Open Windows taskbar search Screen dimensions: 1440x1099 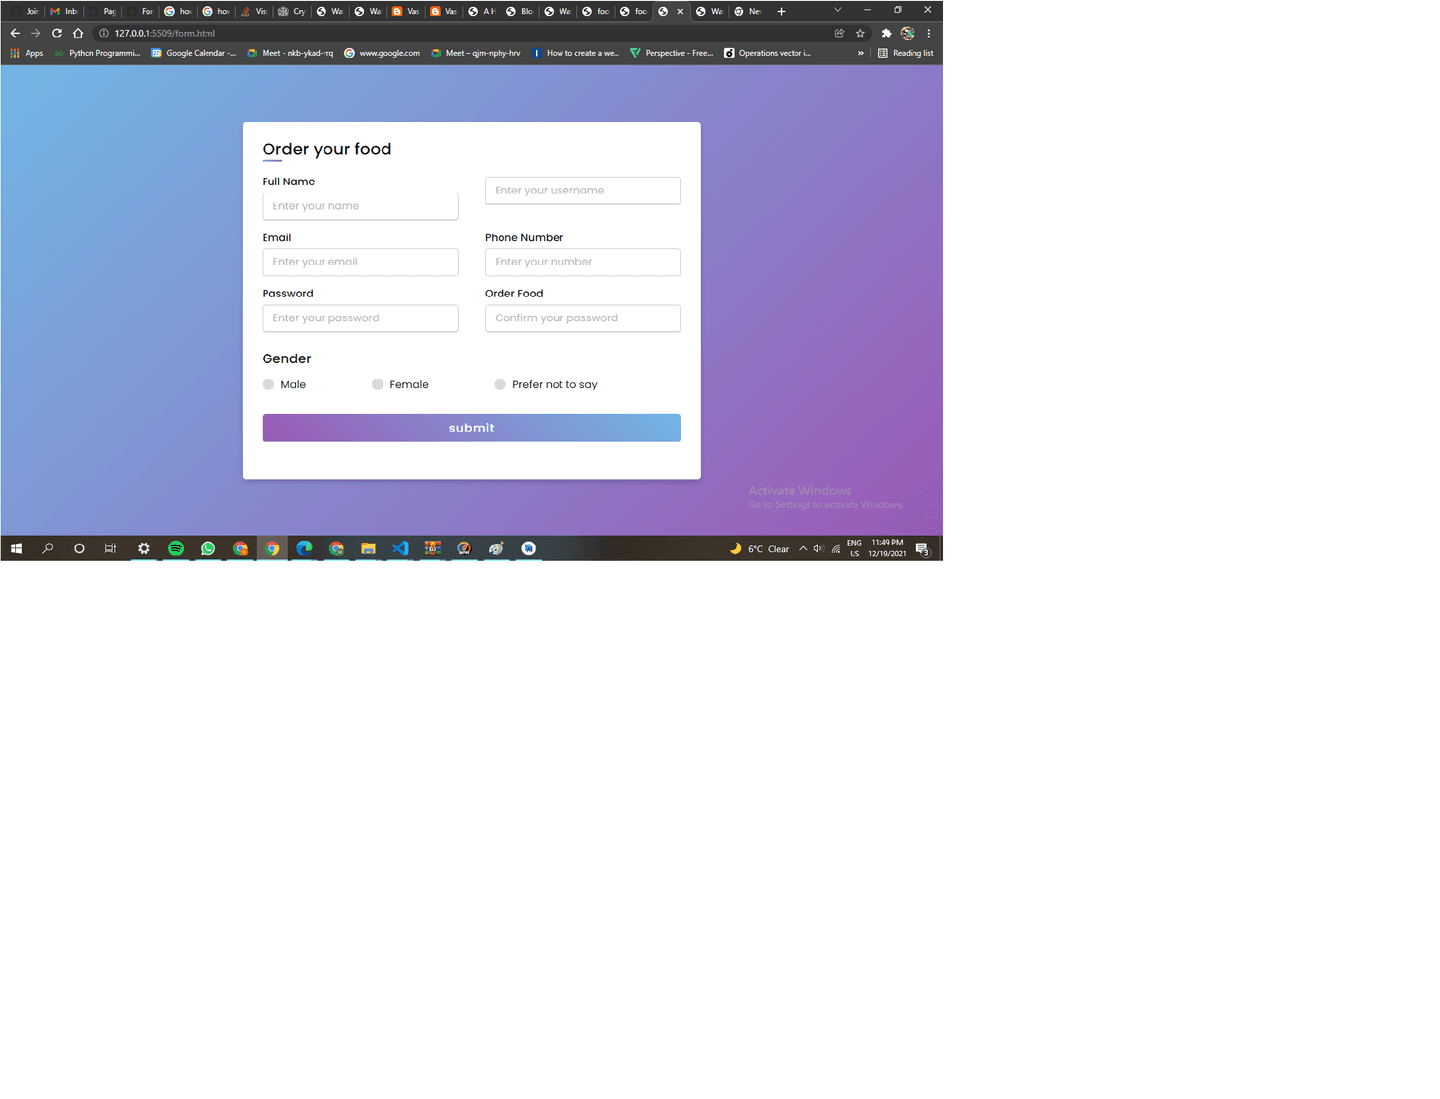47,548
